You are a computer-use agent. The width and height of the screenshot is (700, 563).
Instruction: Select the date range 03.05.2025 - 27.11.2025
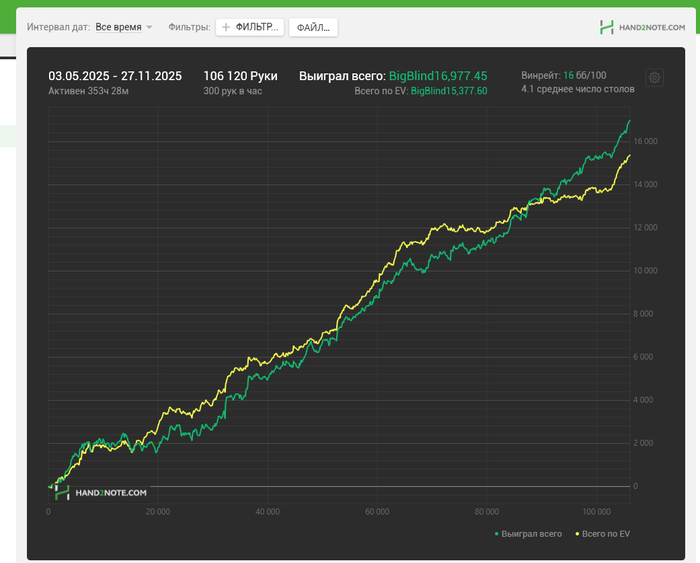[x=115, y=76]
